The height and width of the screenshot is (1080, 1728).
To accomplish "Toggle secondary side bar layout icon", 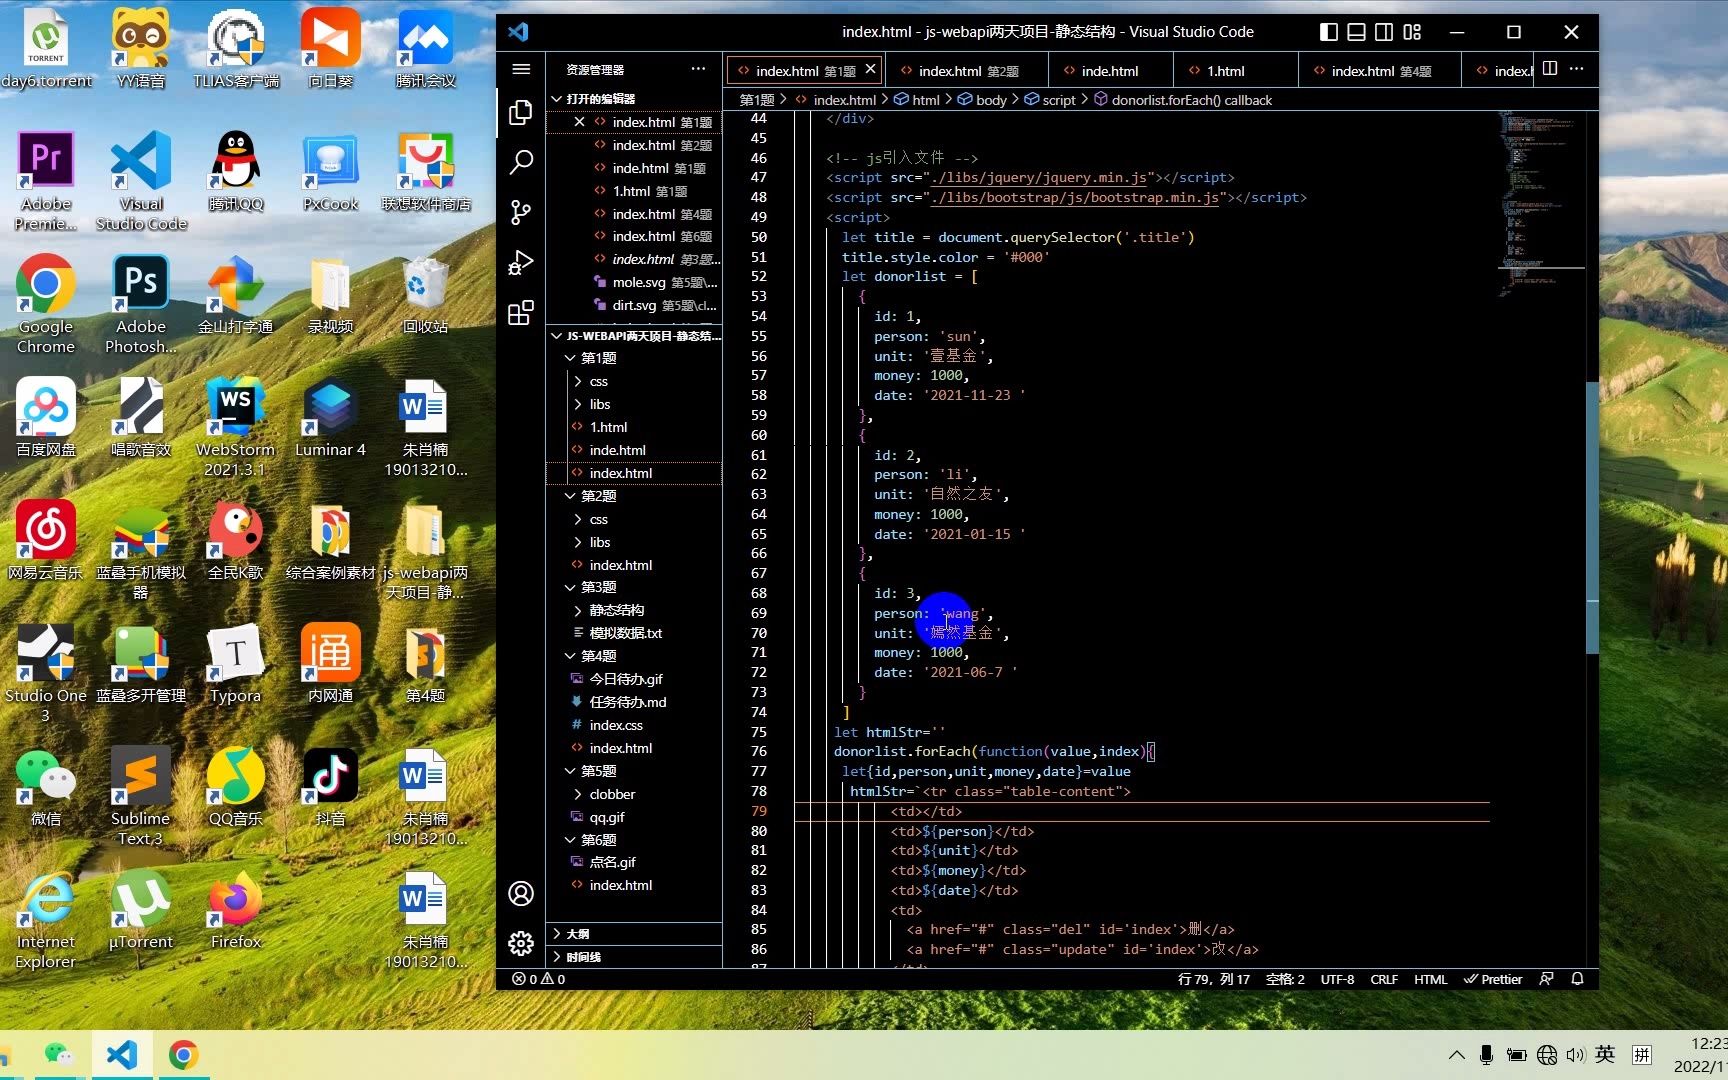I will (x=1384, y=32).
